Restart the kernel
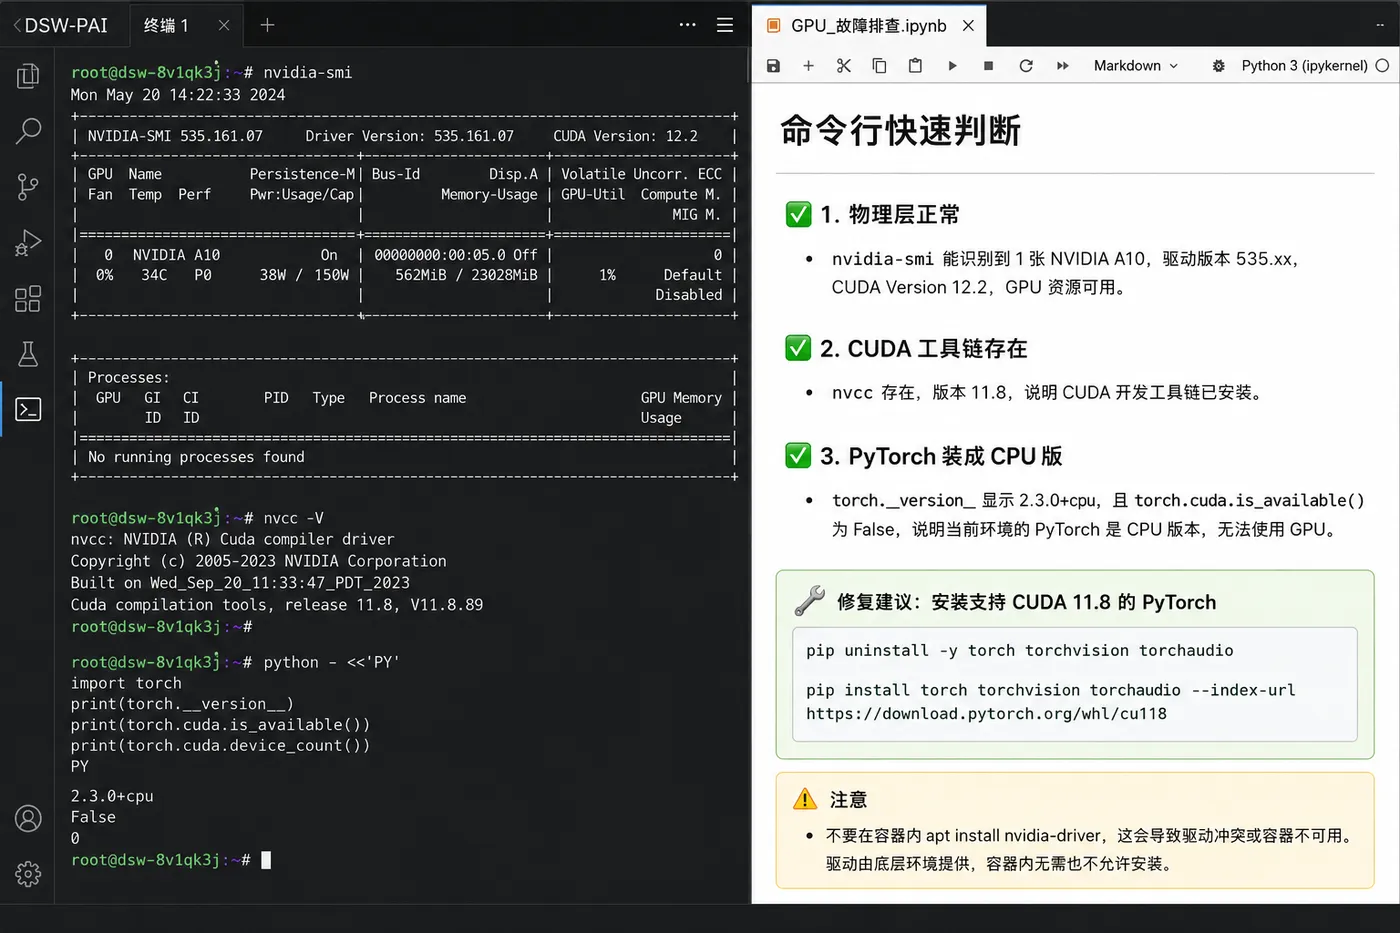The height and width of the screenshot is (933, 1400). (1026, 66)
